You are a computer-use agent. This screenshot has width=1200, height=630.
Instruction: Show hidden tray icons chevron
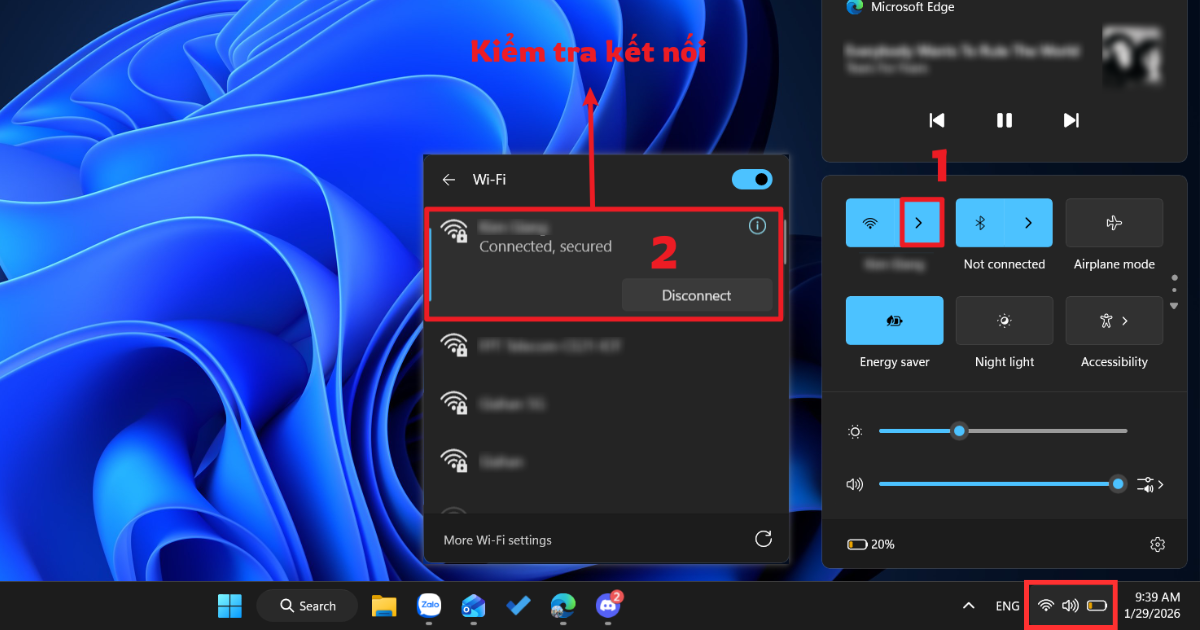tap(967, 605)
